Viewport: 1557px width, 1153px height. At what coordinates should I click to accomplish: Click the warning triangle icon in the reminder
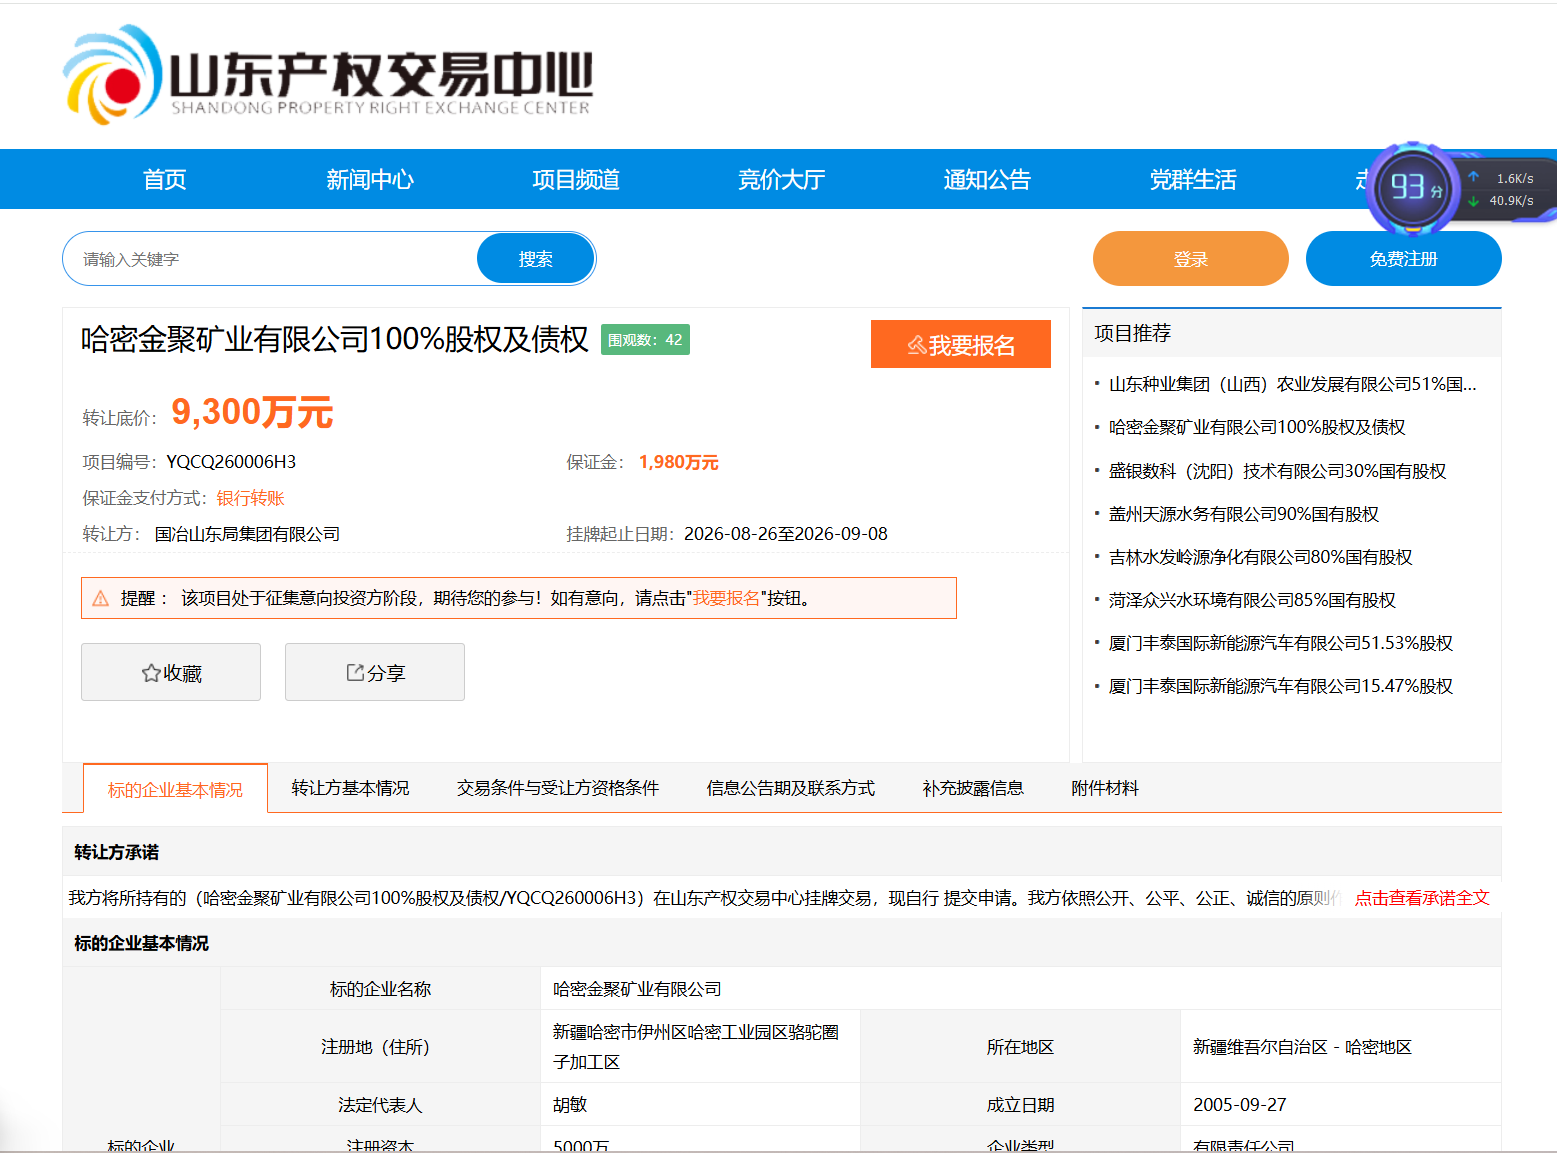101,598
